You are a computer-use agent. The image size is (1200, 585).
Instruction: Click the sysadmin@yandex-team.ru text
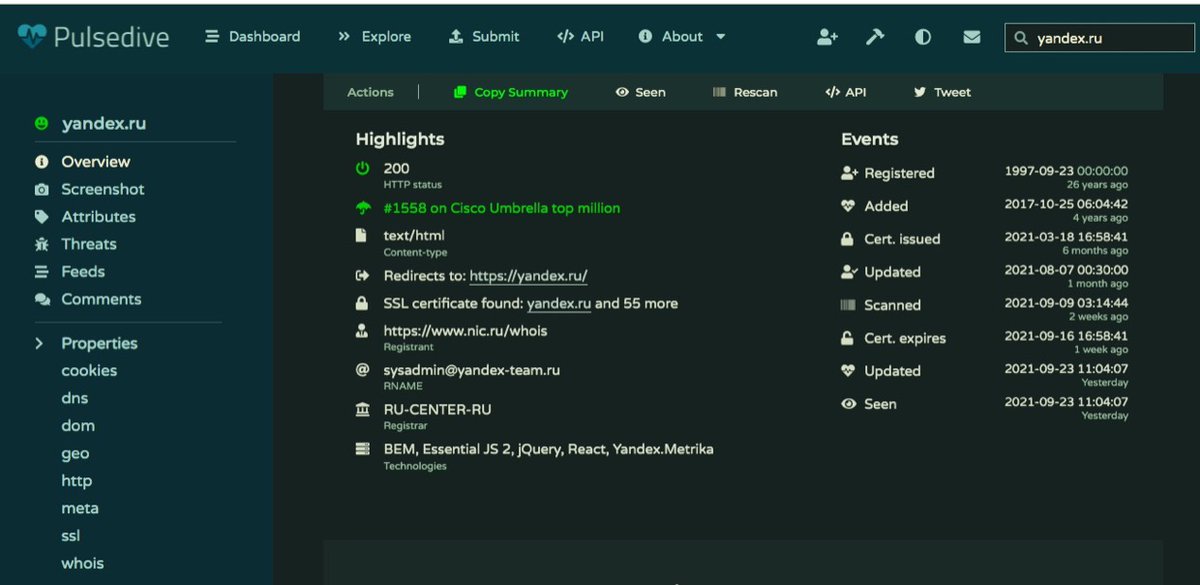coord(472,370)
